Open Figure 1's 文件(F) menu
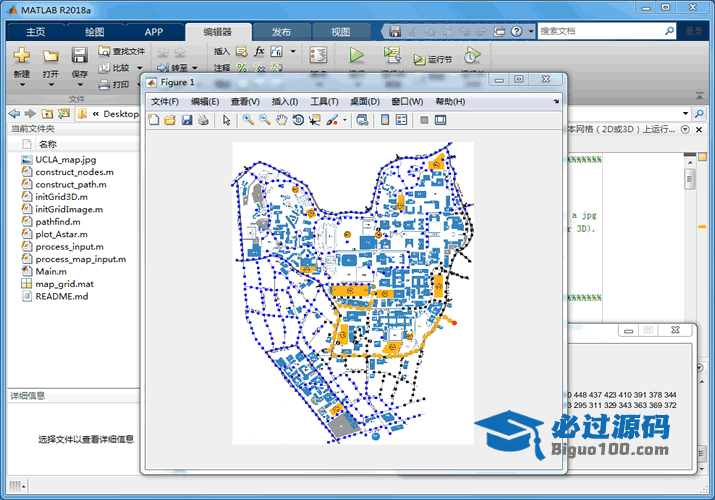This screenshot has height=500, width=715. pyautogui.click(x=165, y=102)
